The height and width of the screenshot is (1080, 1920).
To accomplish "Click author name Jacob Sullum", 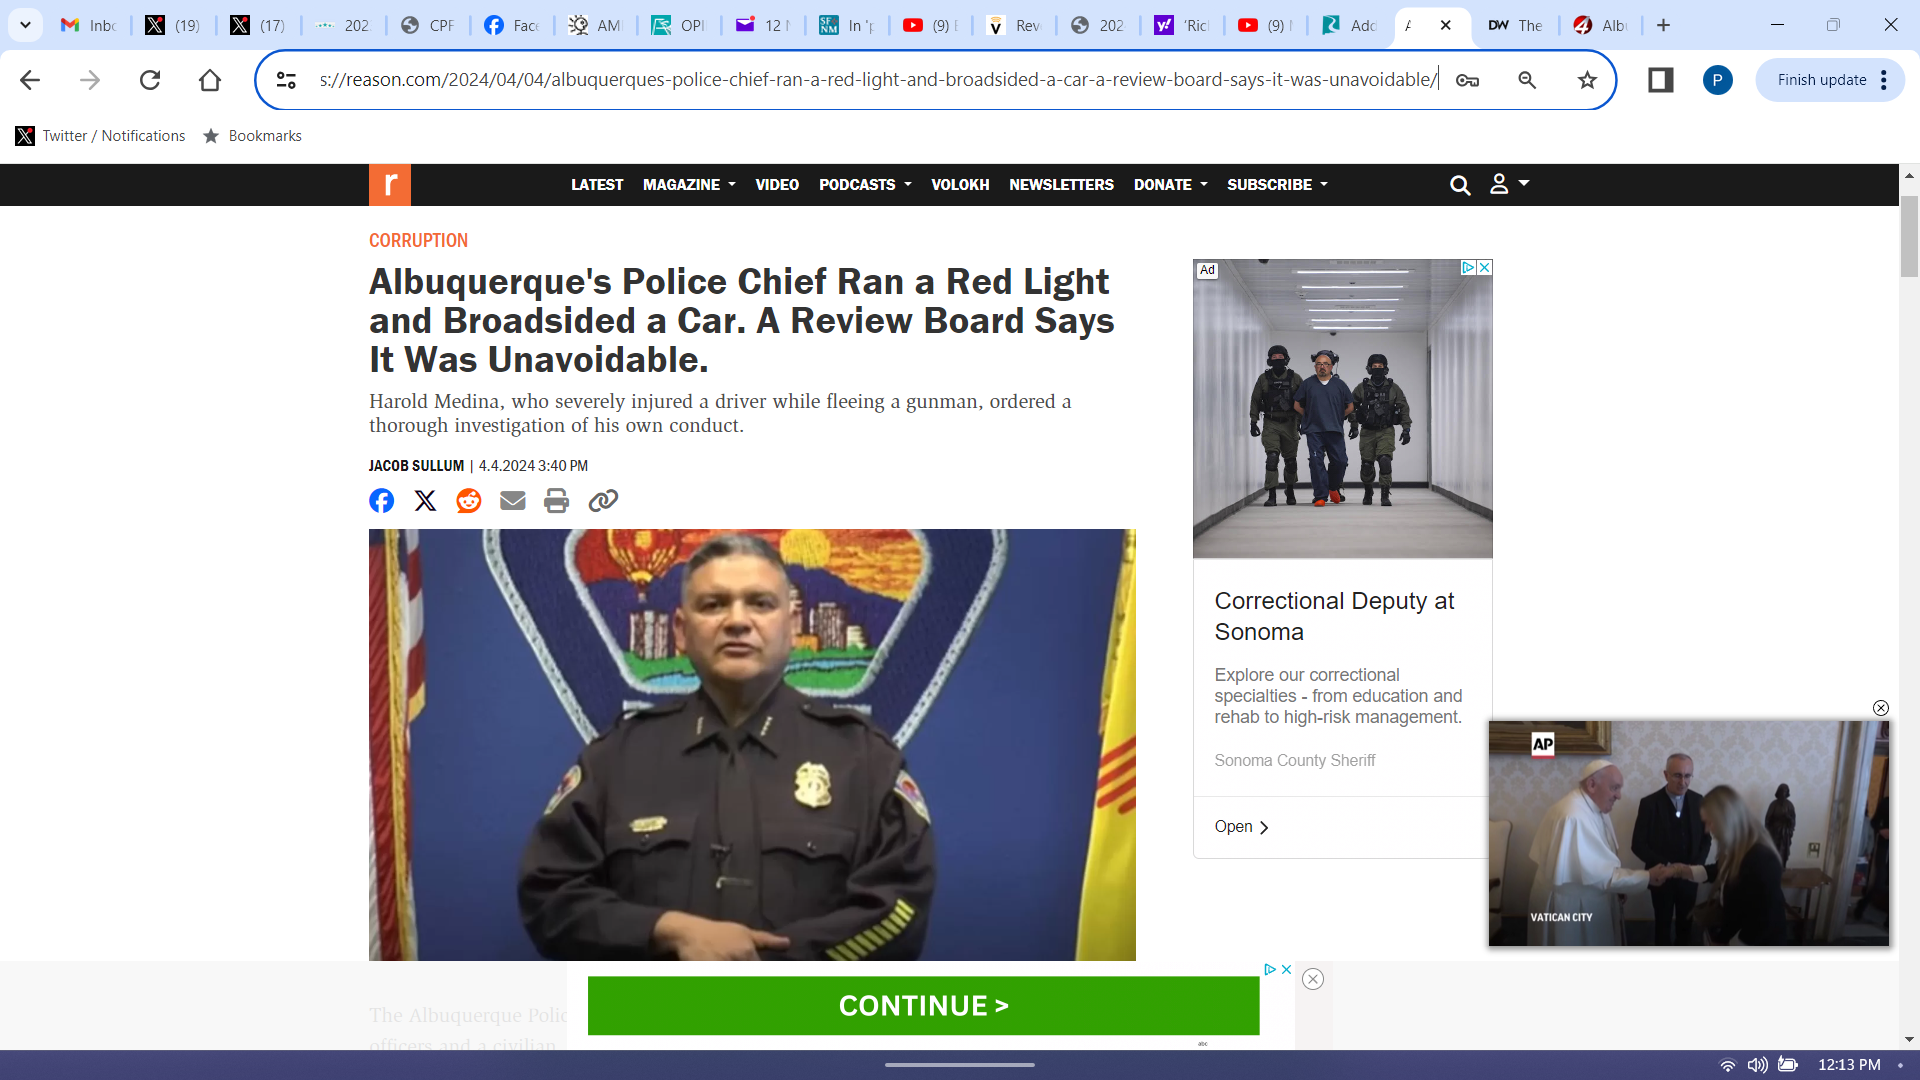I will coord(416,466).
